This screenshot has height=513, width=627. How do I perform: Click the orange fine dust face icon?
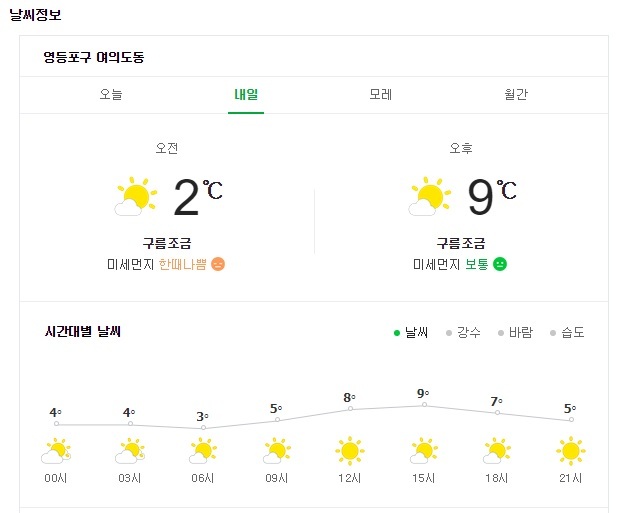pyautogui.click(x=218, y=264)
